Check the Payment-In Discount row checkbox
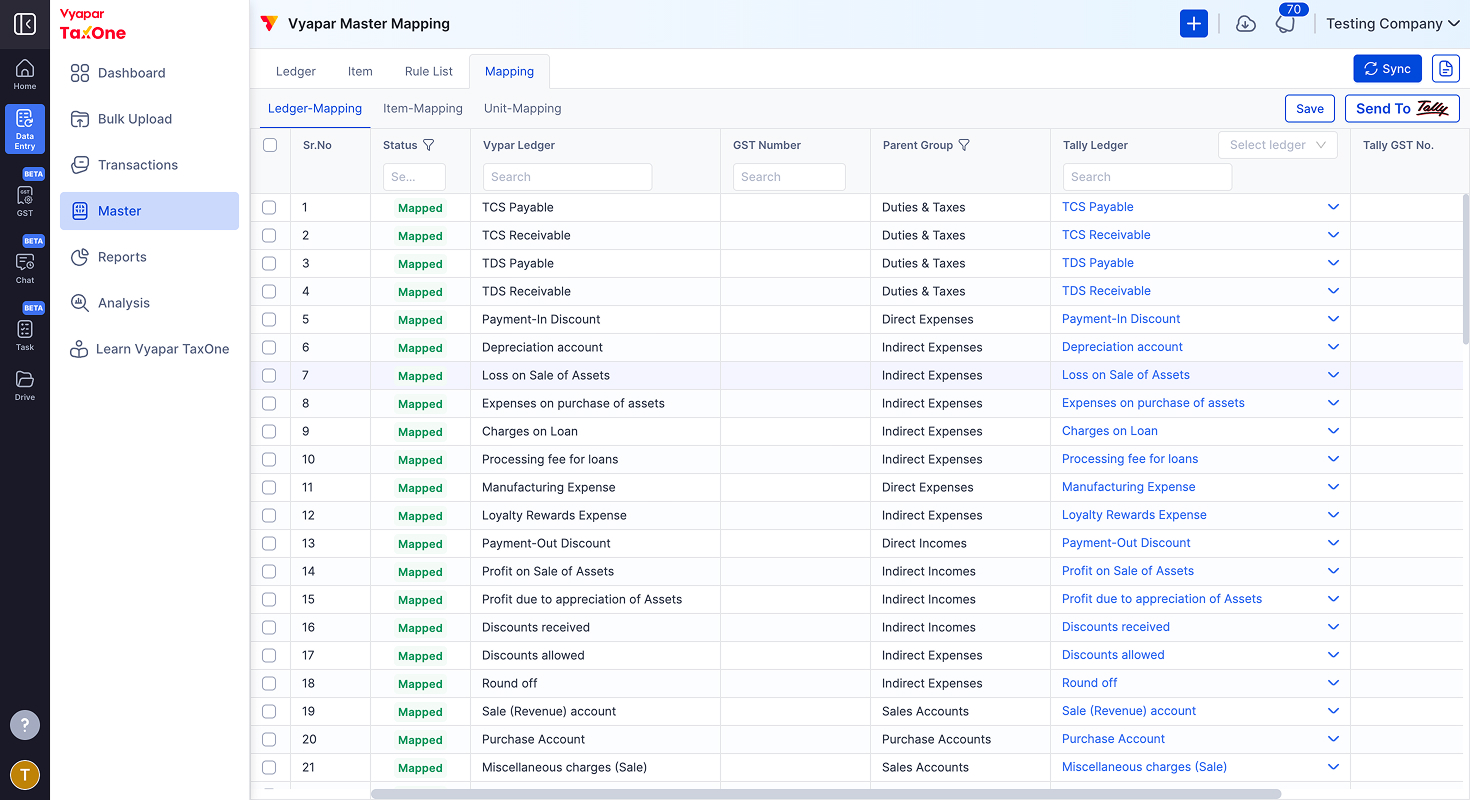The width and height of the screenshot is (1470, 800). click(x=269, y=319)
